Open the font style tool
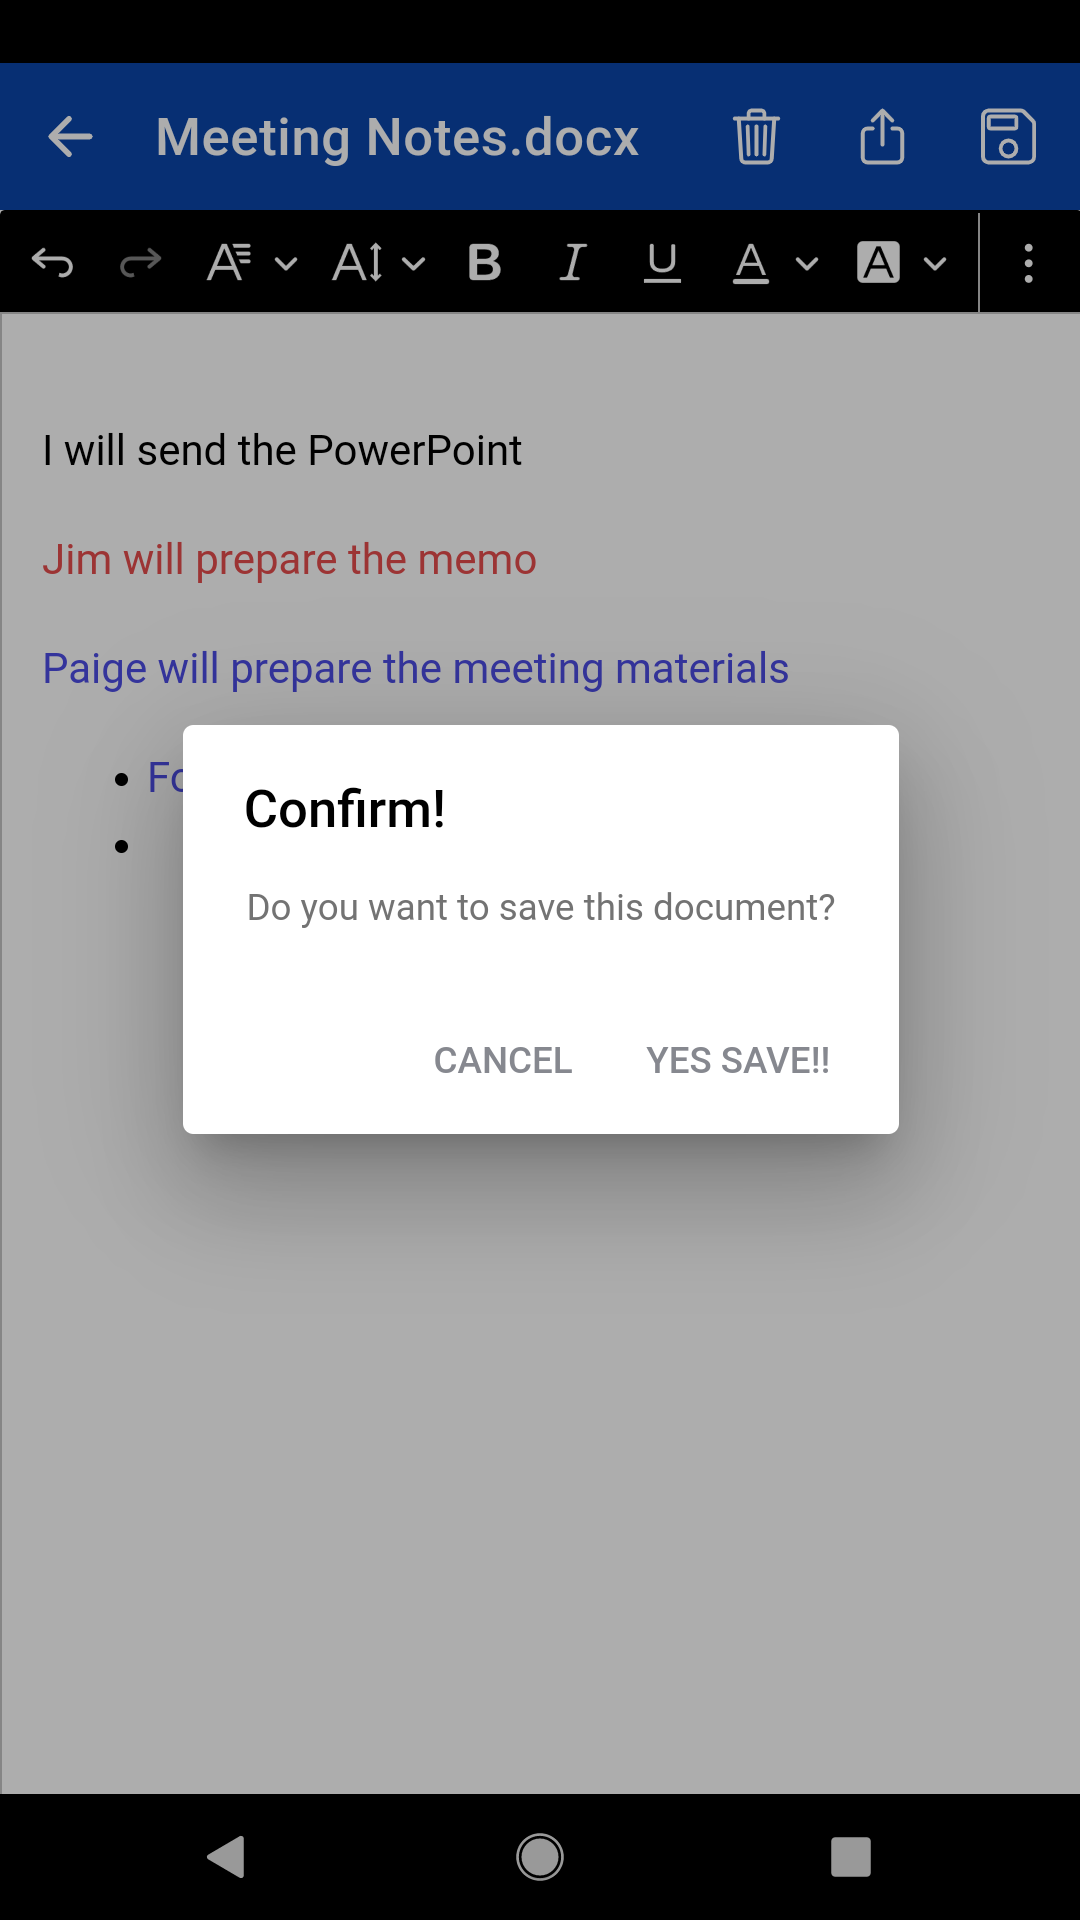 pyautogui.click(x=228, y=262)
